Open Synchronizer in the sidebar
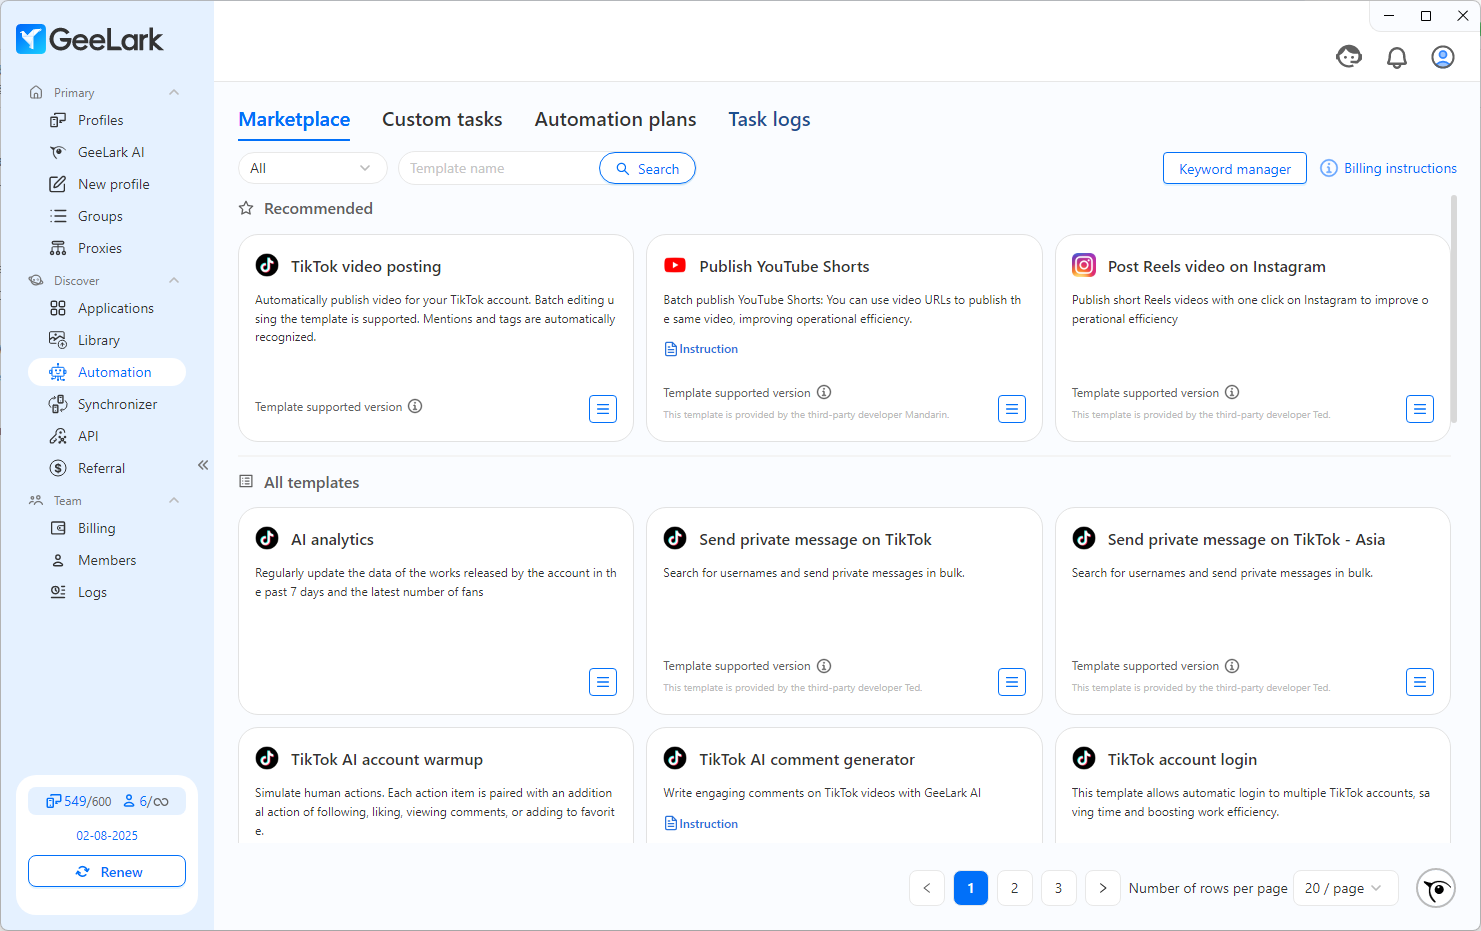Screen dimensions: 1481x931 point(106,404)
